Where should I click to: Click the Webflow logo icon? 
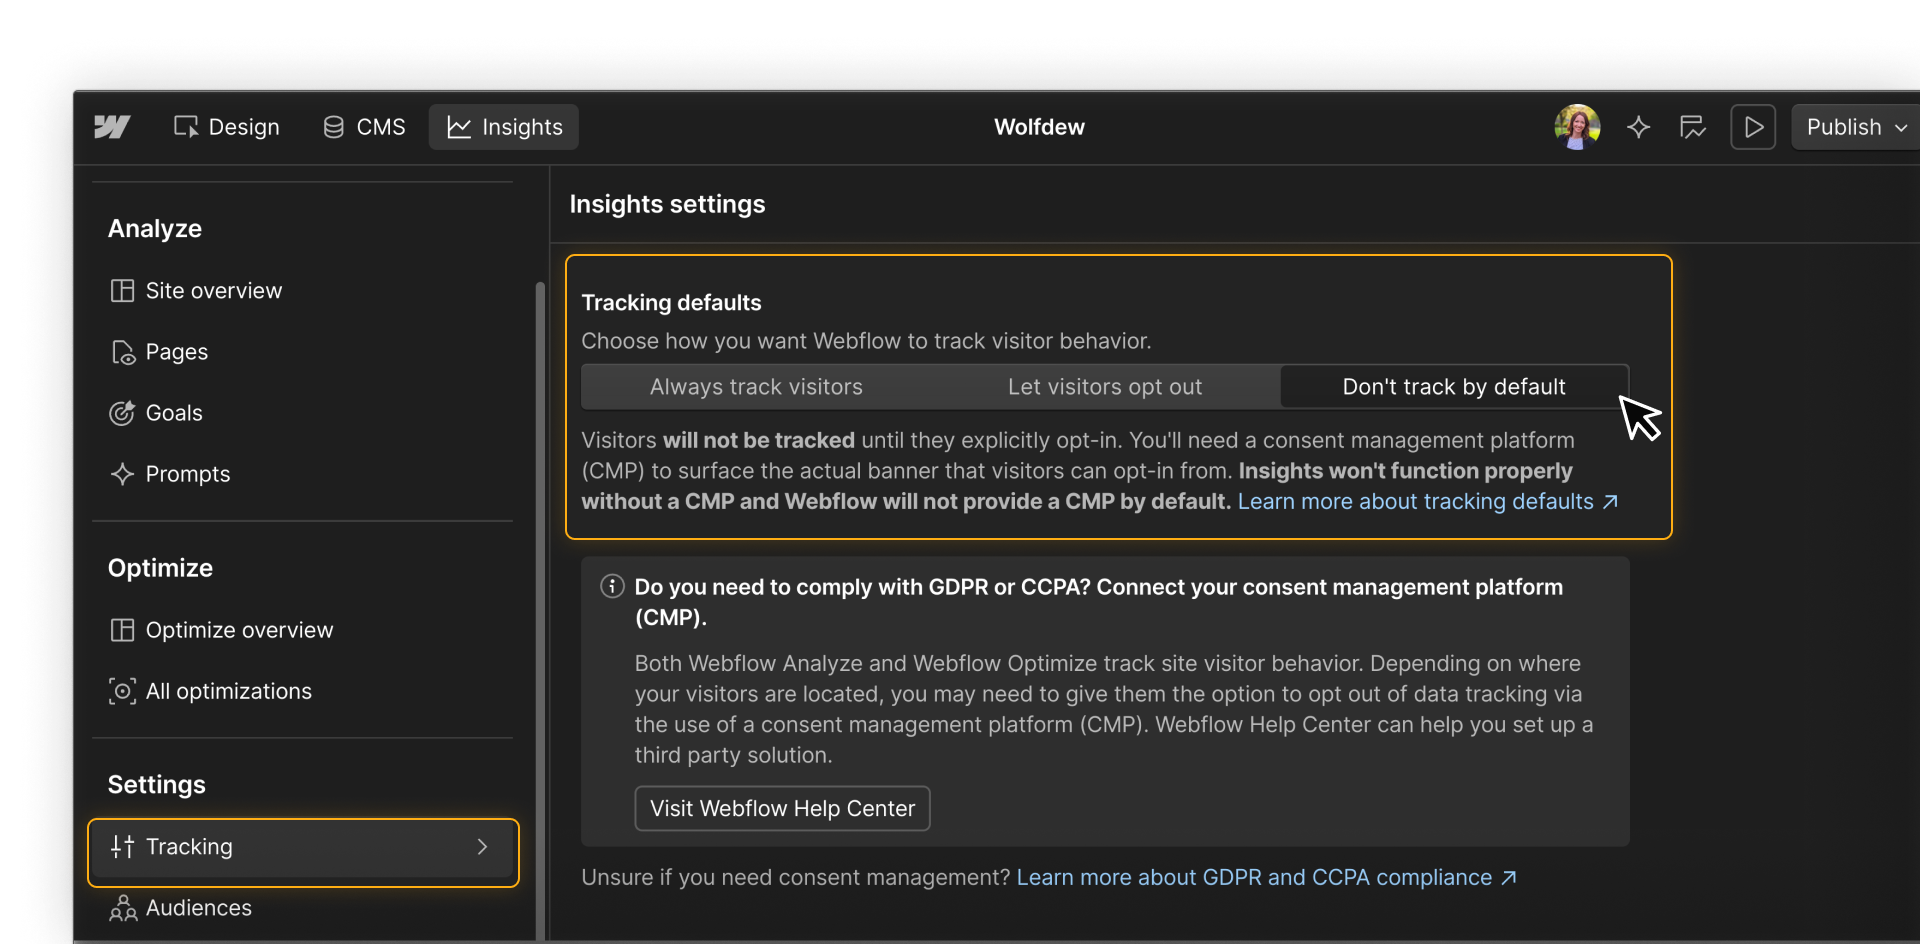(112, 127)
